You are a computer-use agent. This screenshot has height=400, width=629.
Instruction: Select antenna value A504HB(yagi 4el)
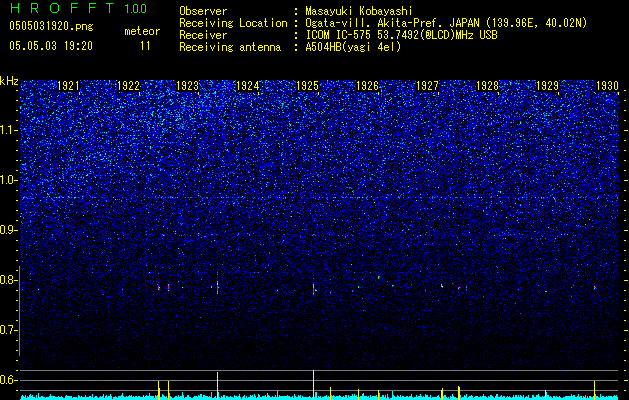pyautogui.click(x=353, y=47)
